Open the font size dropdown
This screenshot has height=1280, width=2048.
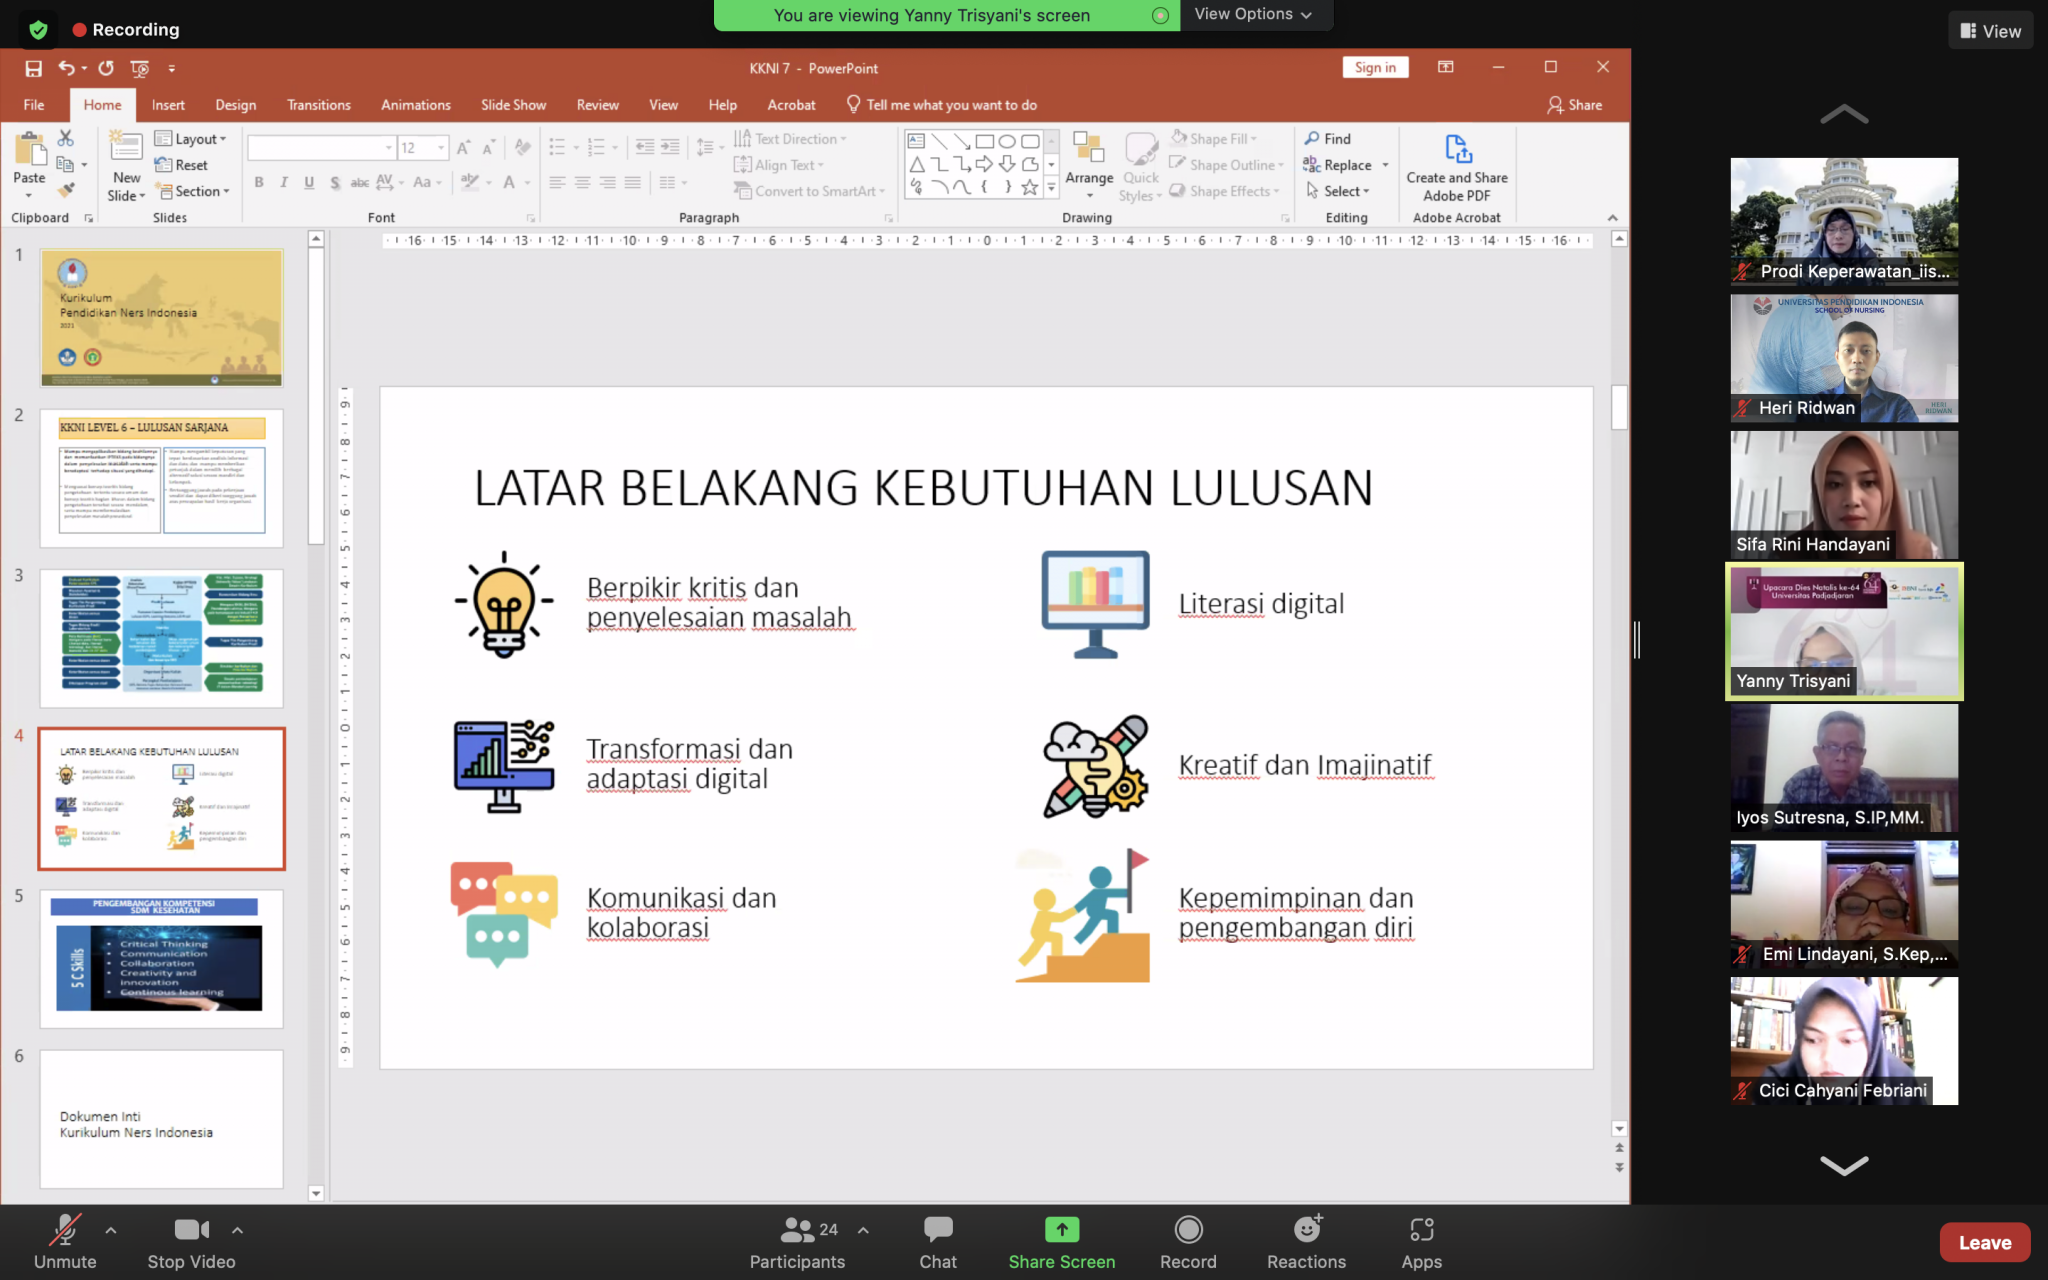pos(441,148)
